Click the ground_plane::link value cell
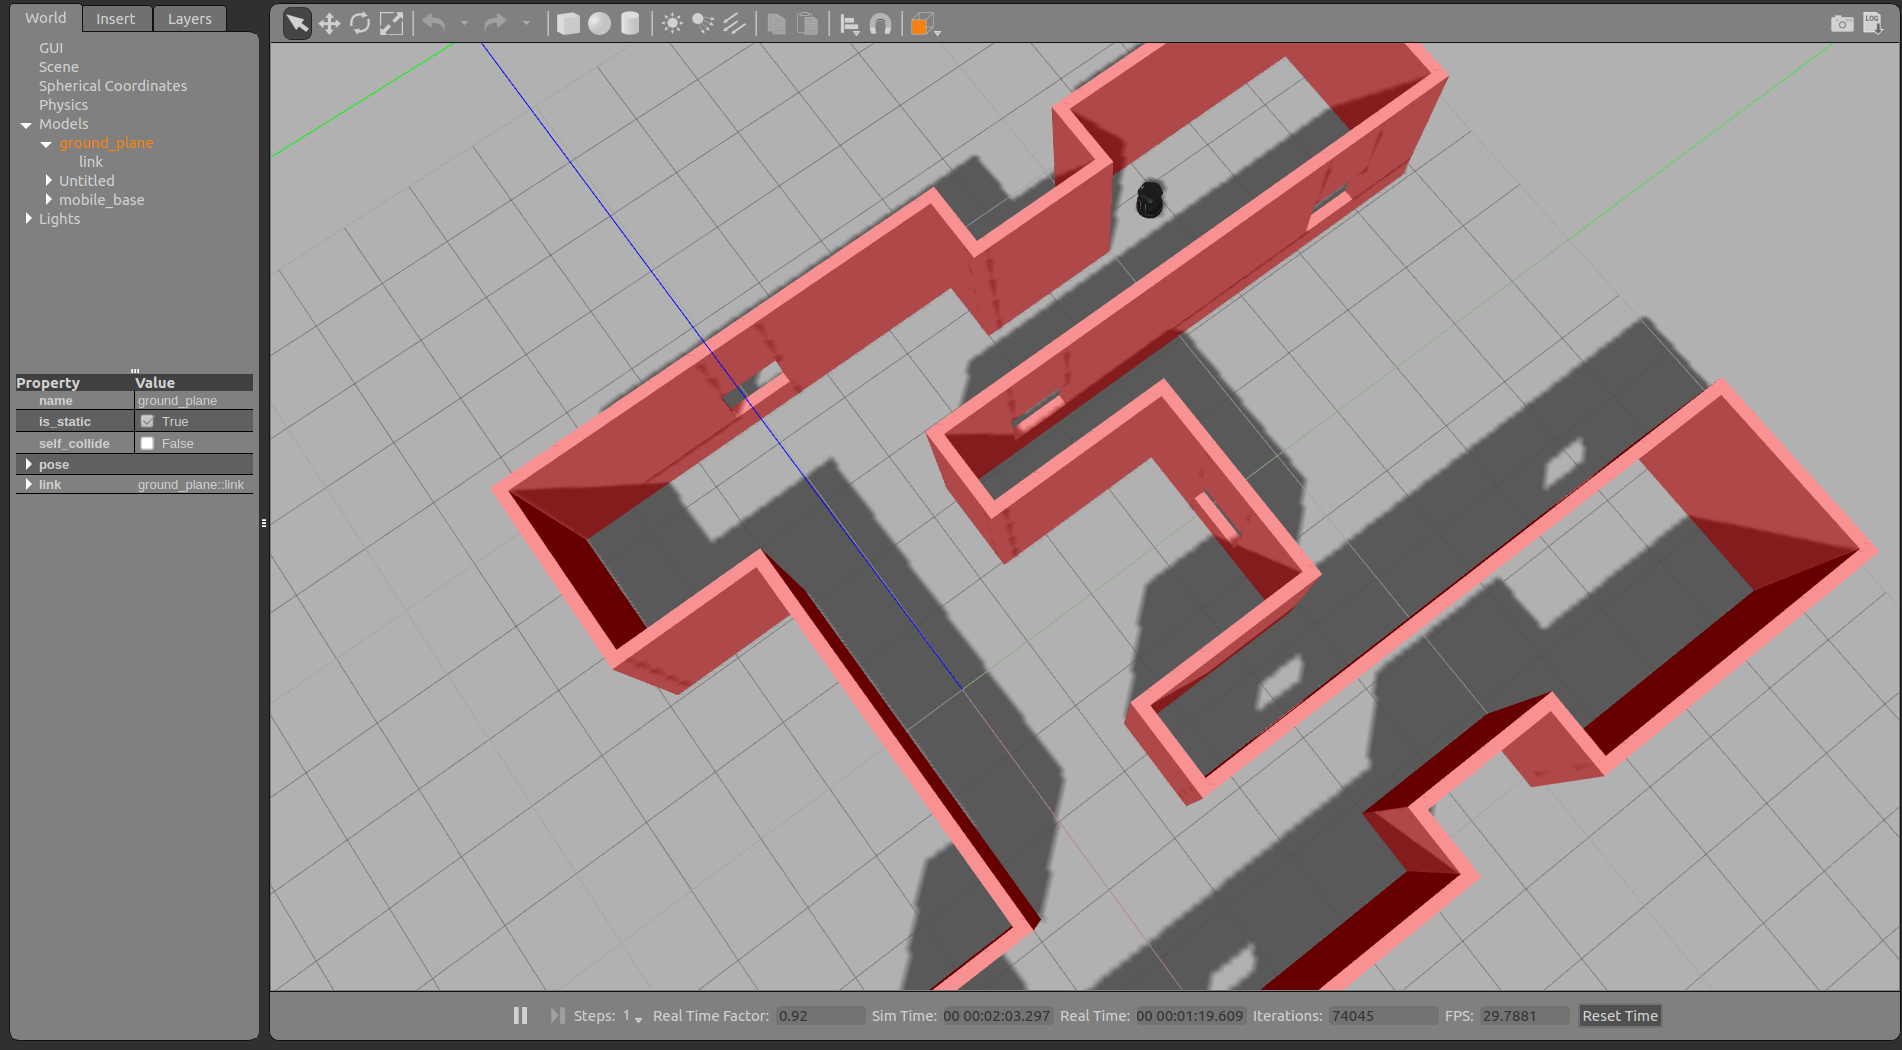1902x1050 pixels. point(193,485)
